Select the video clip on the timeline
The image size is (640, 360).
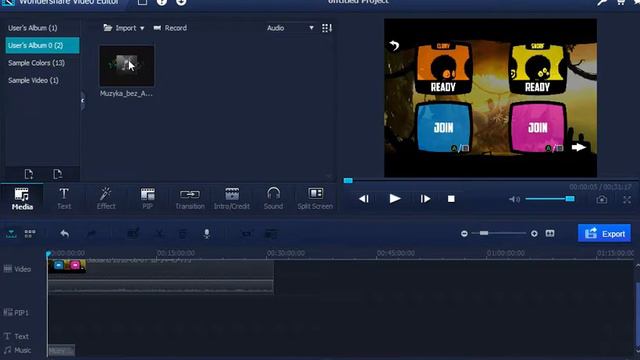point(160,276)
